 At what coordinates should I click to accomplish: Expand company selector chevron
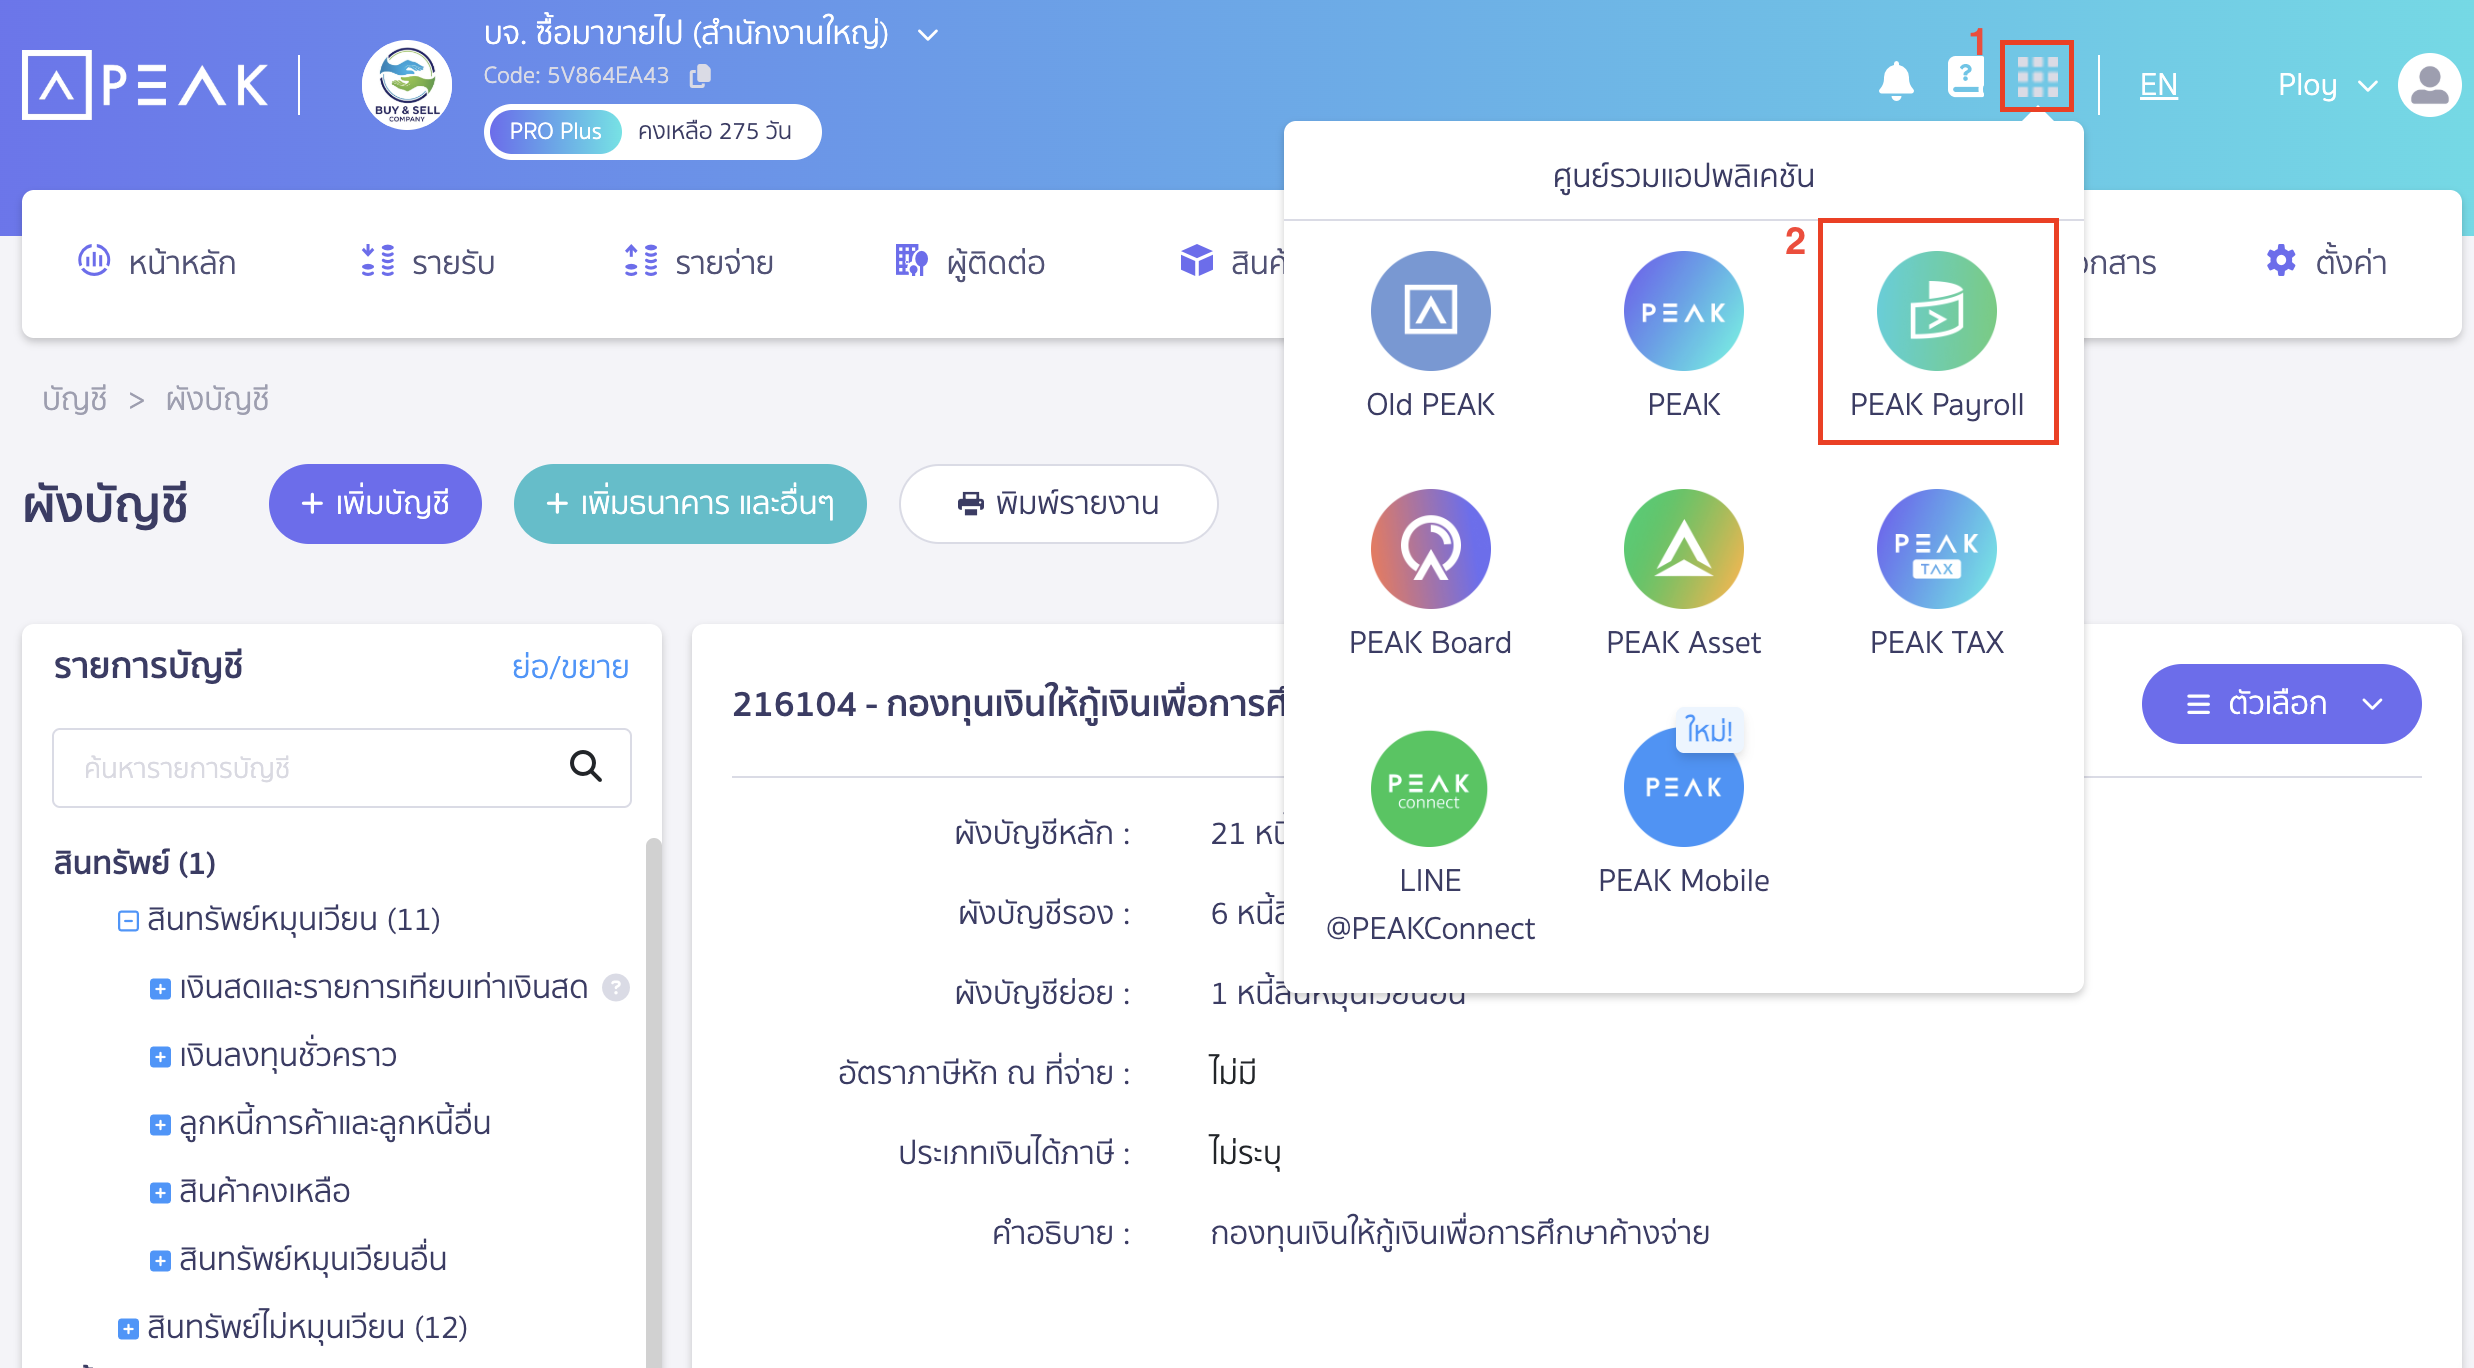[x=928, y=35]
